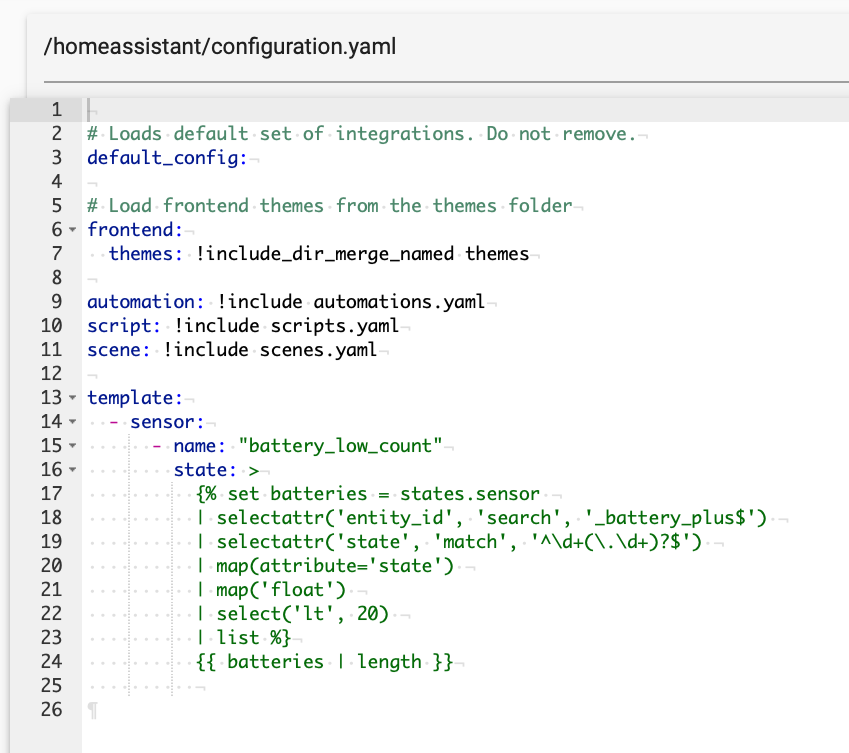The image size is (849, 753).
Task: Collapse the frontend fold arrow on line 6
Action: pos(73,230)
